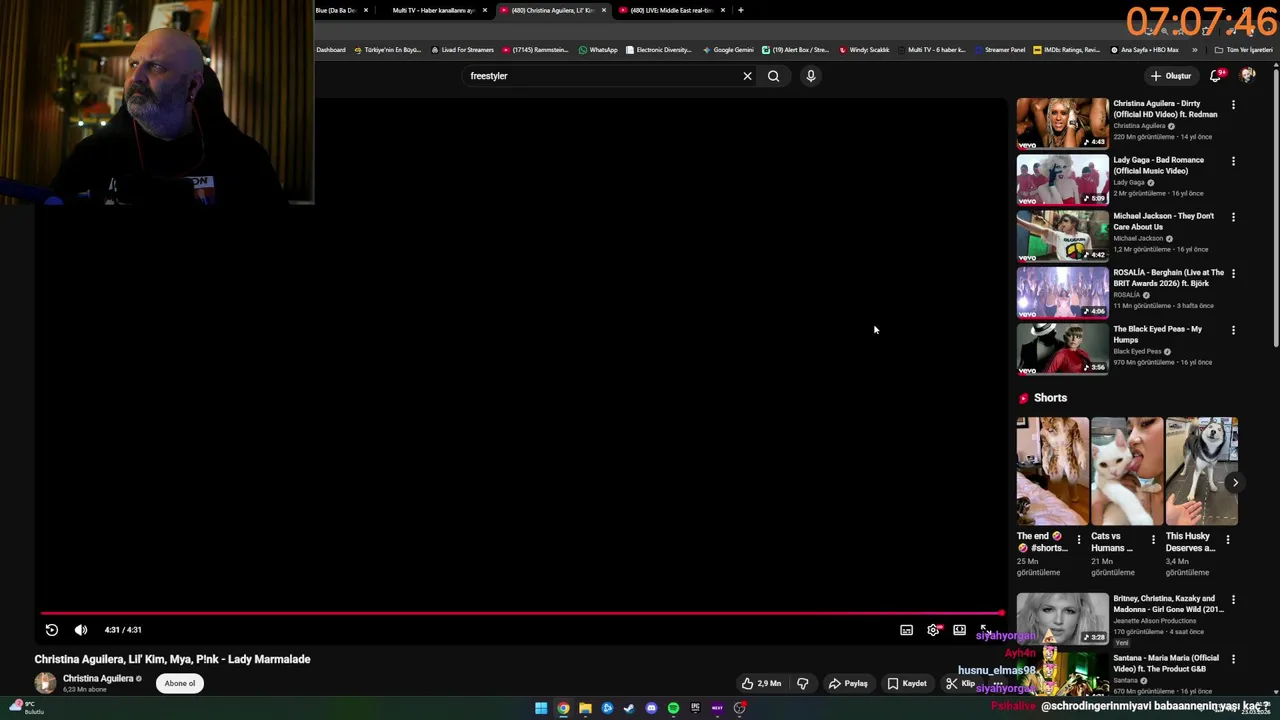Screen dimensions: 1280x720
Task: Click the end-of-video scrubber dot
Action: click(1000, 613)
